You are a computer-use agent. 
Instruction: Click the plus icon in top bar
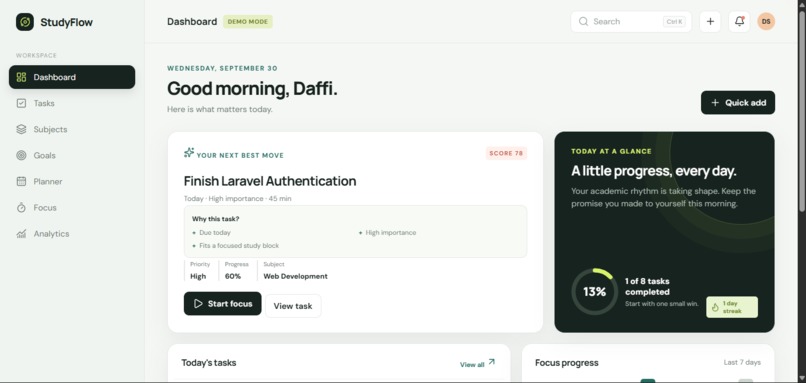tap(710, 22)
